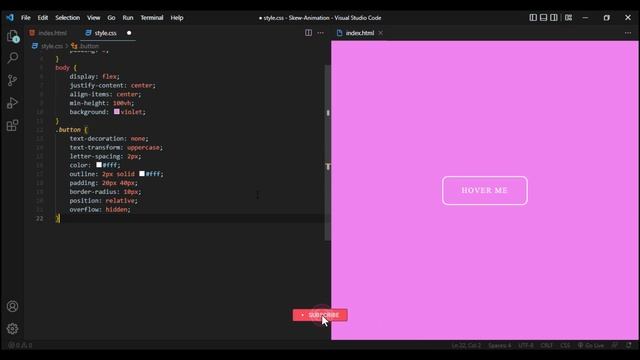Click the editor vertical scrollbar
Image resolution: width=640 pixels, height=360 pixels.
point(327,153)
